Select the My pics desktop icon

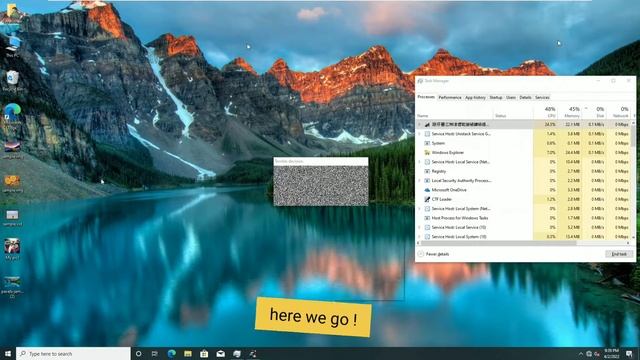(x=12, y=249)
